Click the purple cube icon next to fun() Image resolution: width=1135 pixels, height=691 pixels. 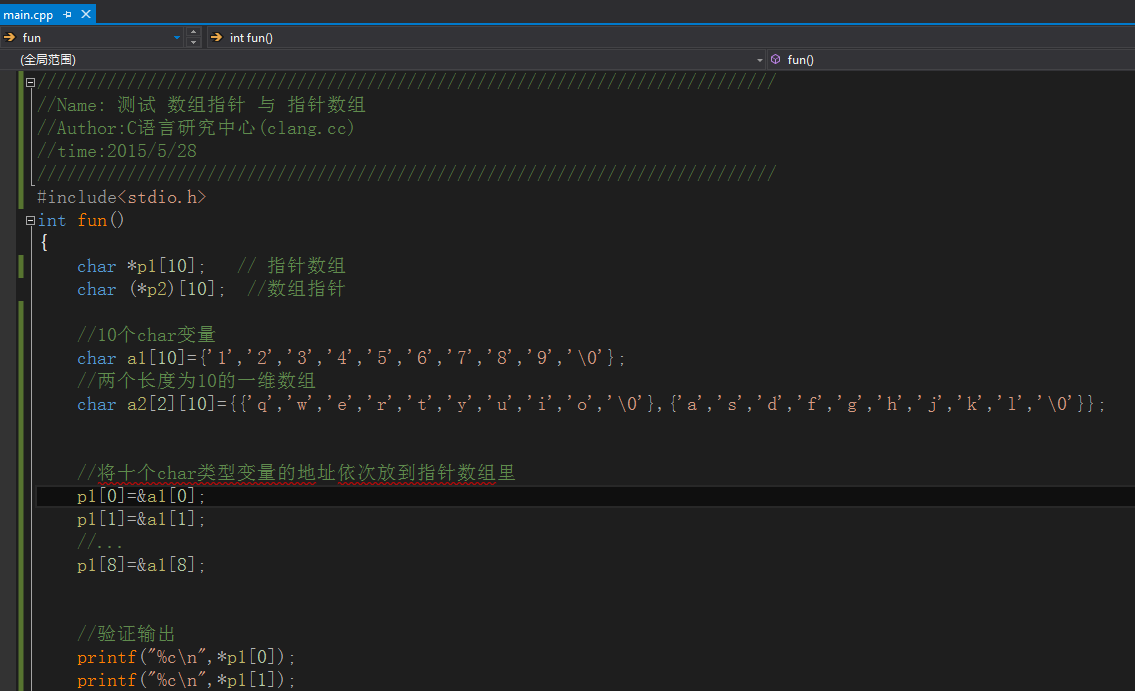click(776, 60)
